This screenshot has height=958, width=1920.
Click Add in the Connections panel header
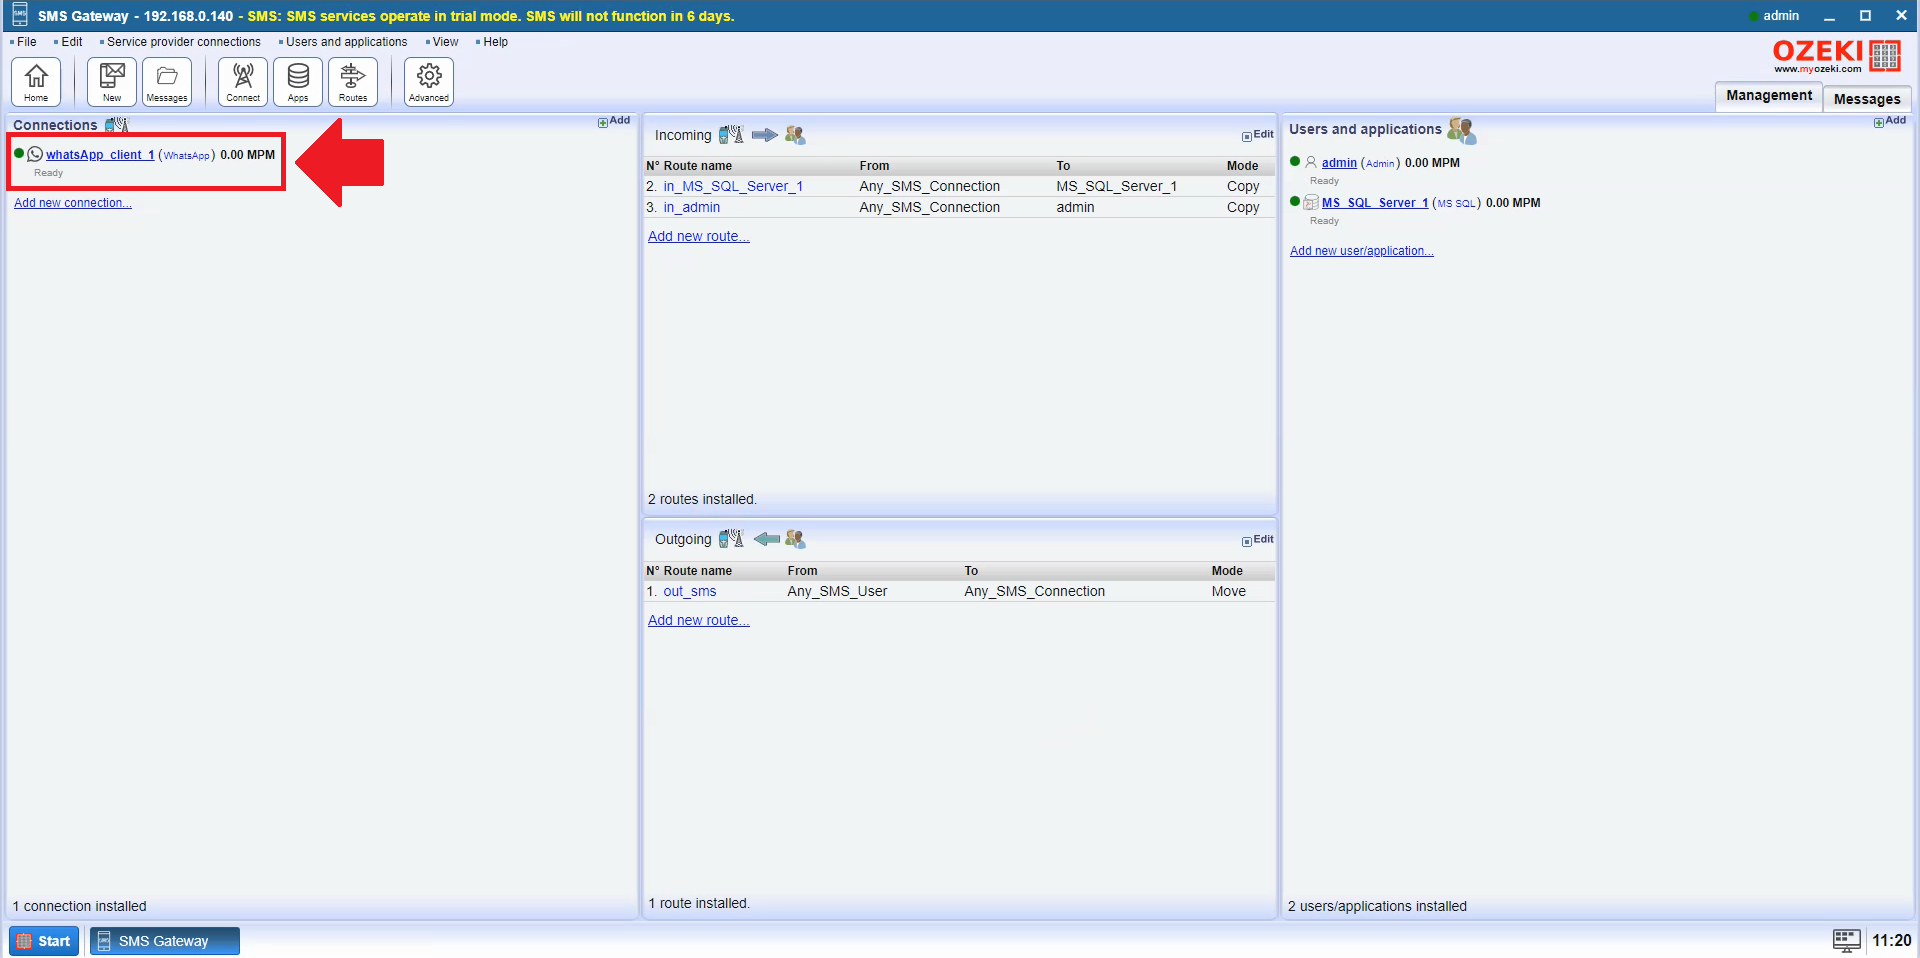pos(614,121)
